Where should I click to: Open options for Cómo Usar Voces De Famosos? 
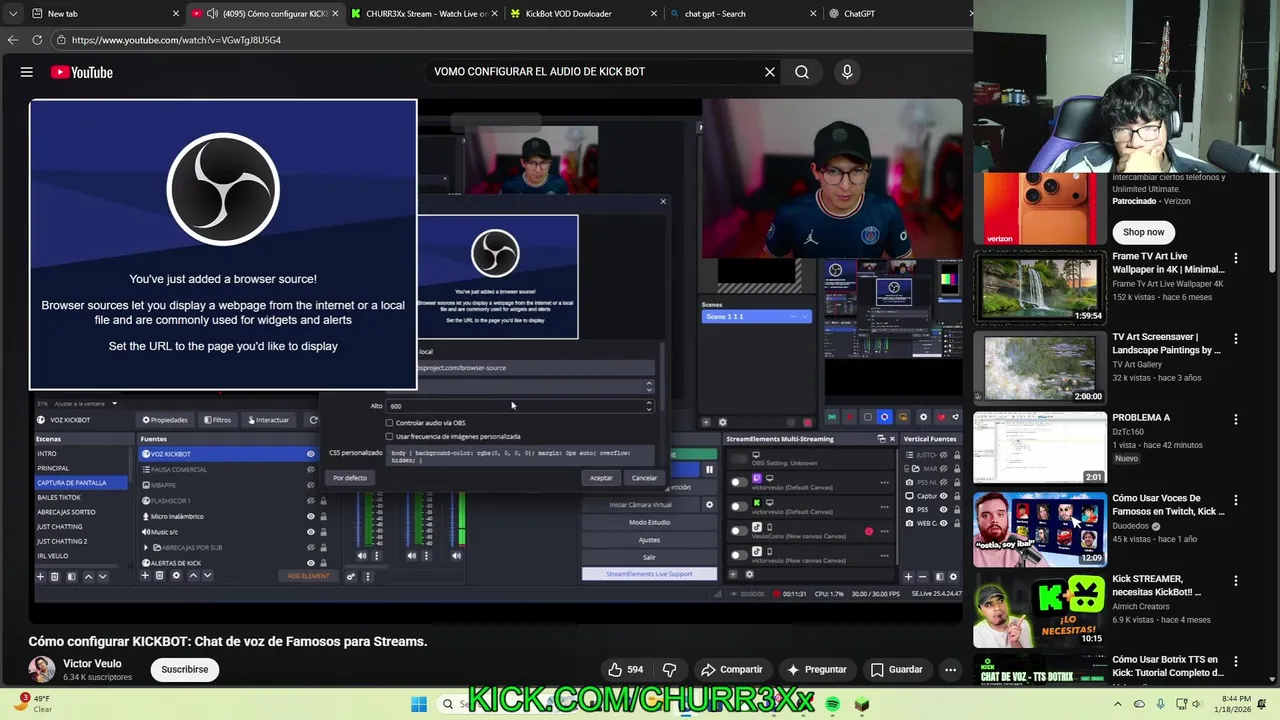(x=1236, y=500)
